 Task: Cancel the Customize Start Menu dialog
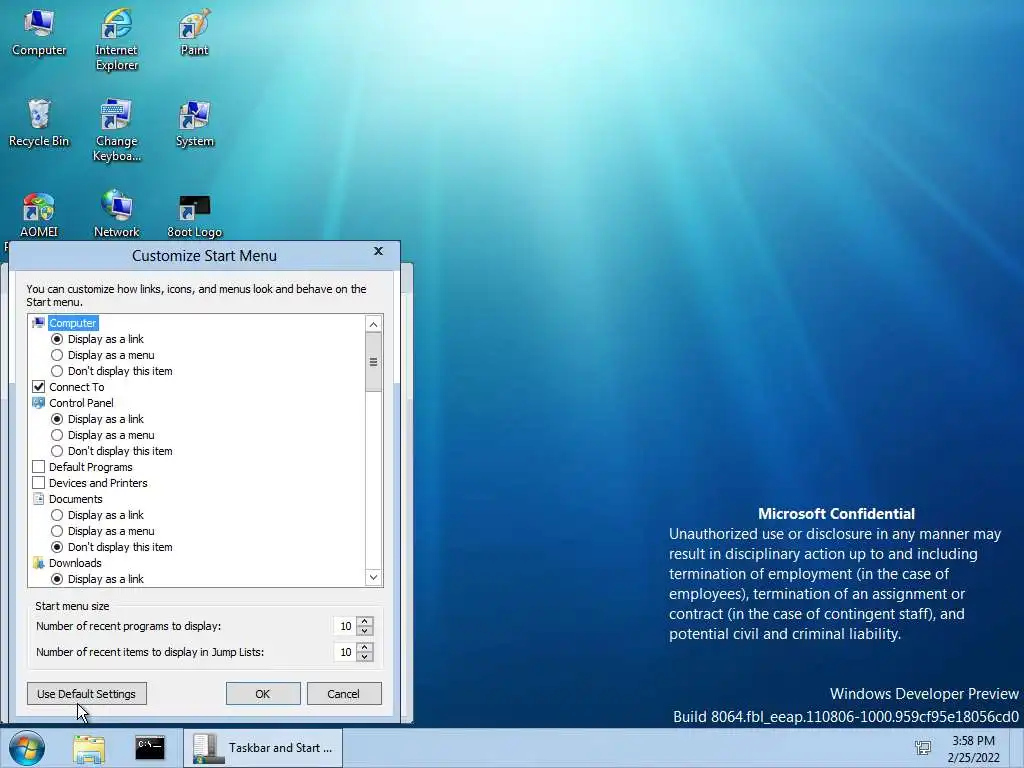344,694
